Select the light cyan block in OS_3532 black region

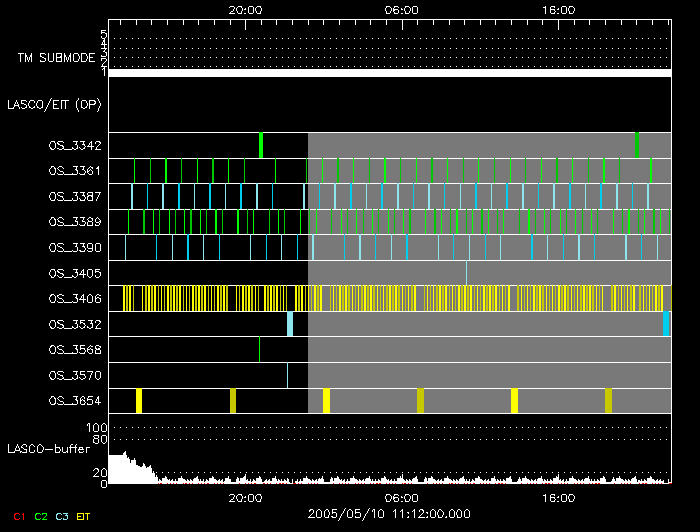290,324
